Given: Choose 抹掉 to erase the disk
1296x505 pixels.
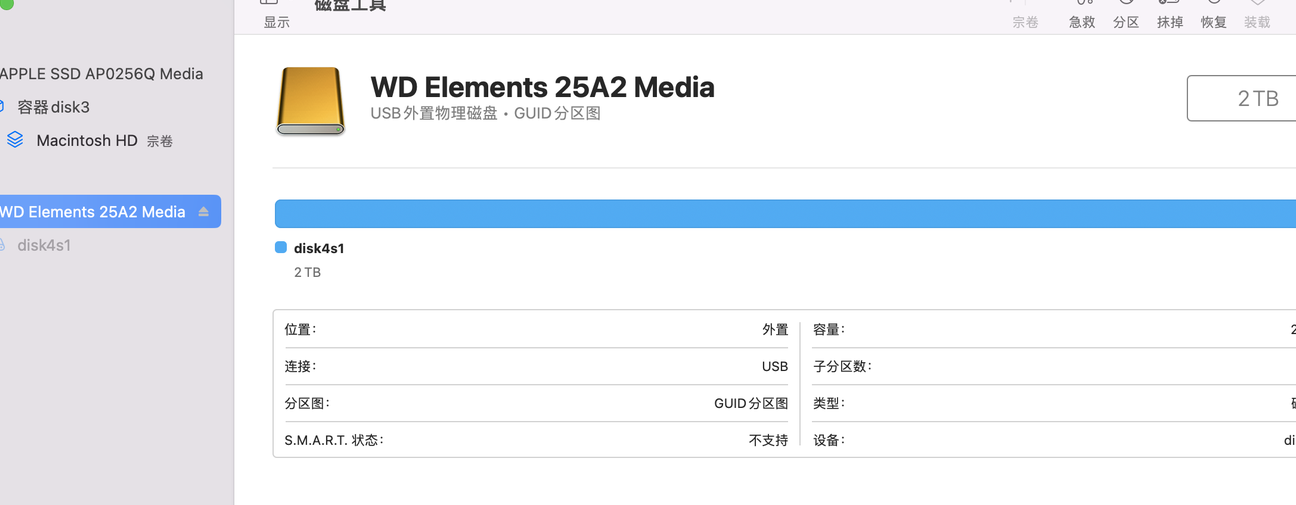Looking at the screenshot, I should click(1170, 15).
